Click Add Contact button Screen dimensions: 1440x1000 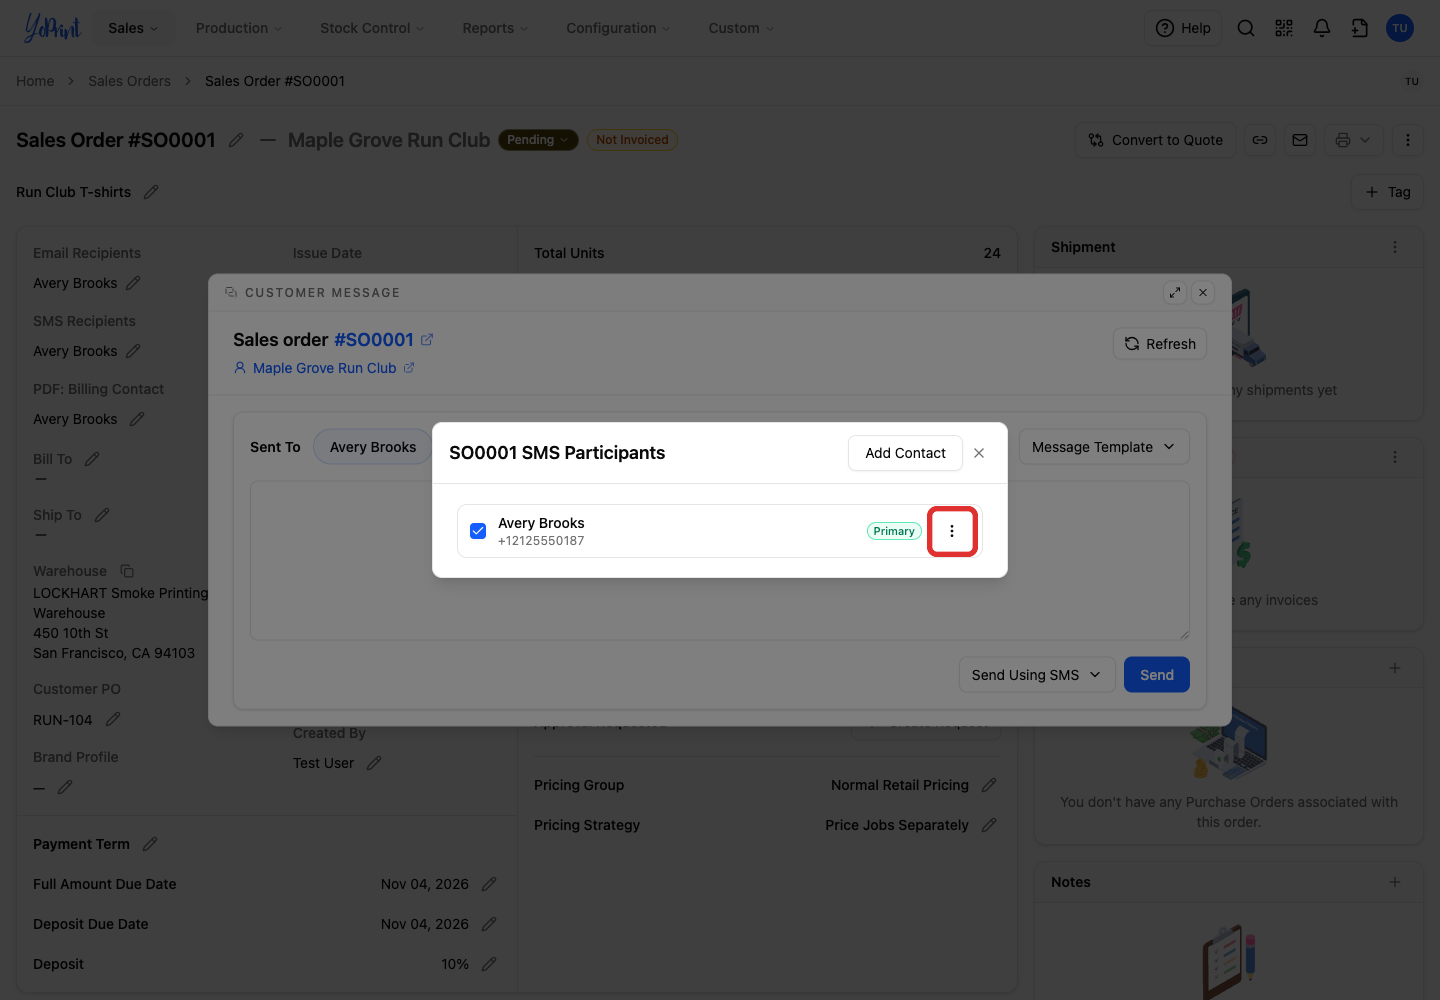(905, 453)
